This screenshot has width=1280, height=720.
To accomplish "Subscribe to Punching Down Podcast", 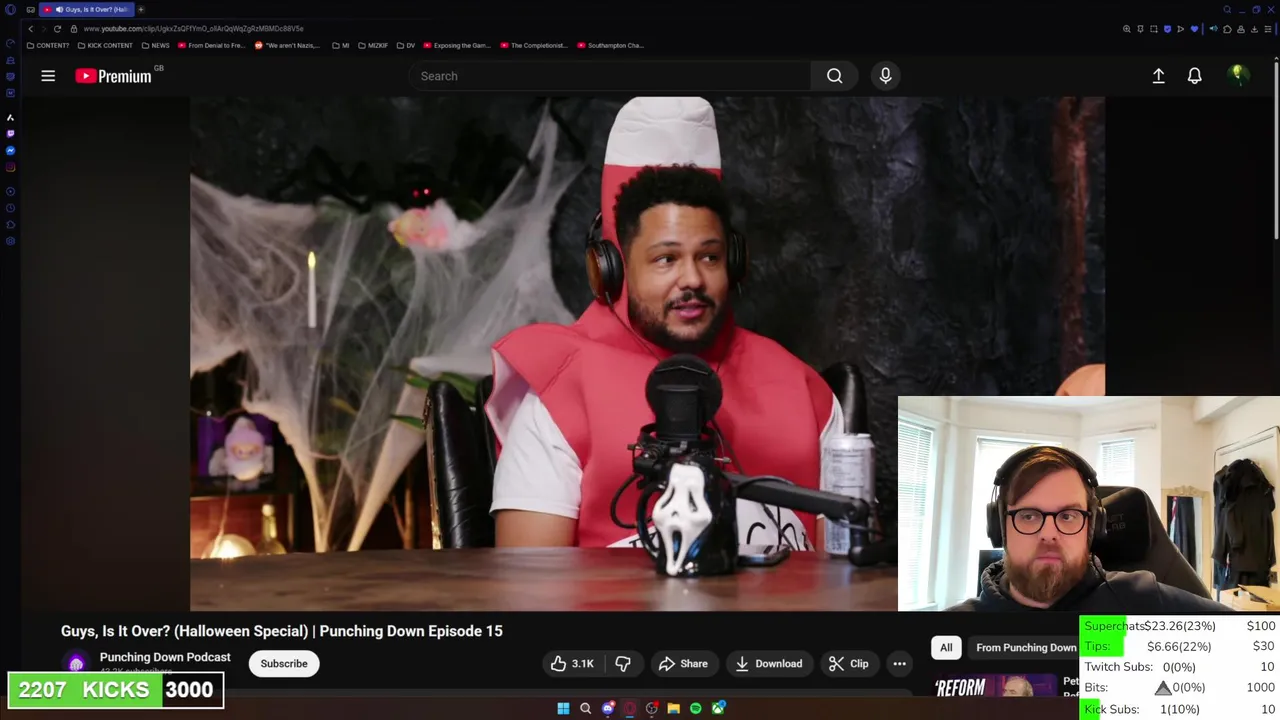I will tap(284, 664).
